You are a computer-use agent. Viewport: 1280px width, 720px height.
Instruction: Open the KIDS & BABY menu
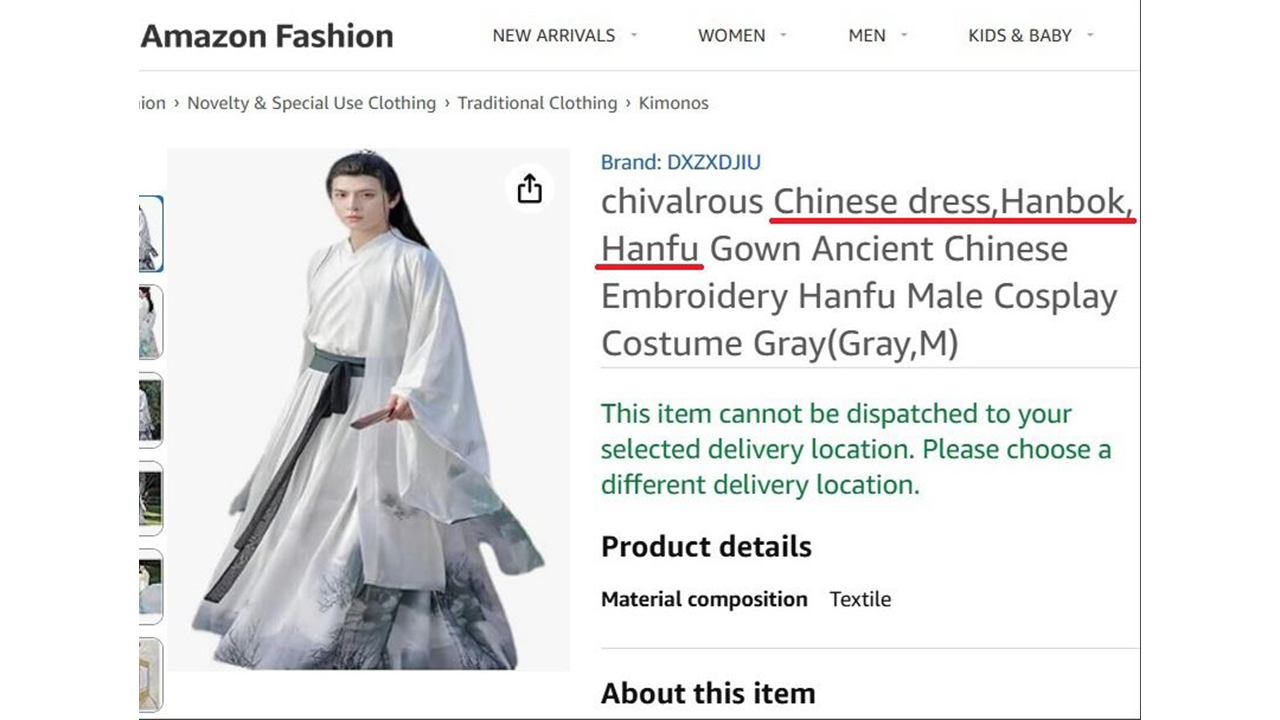coord(1020,35)
